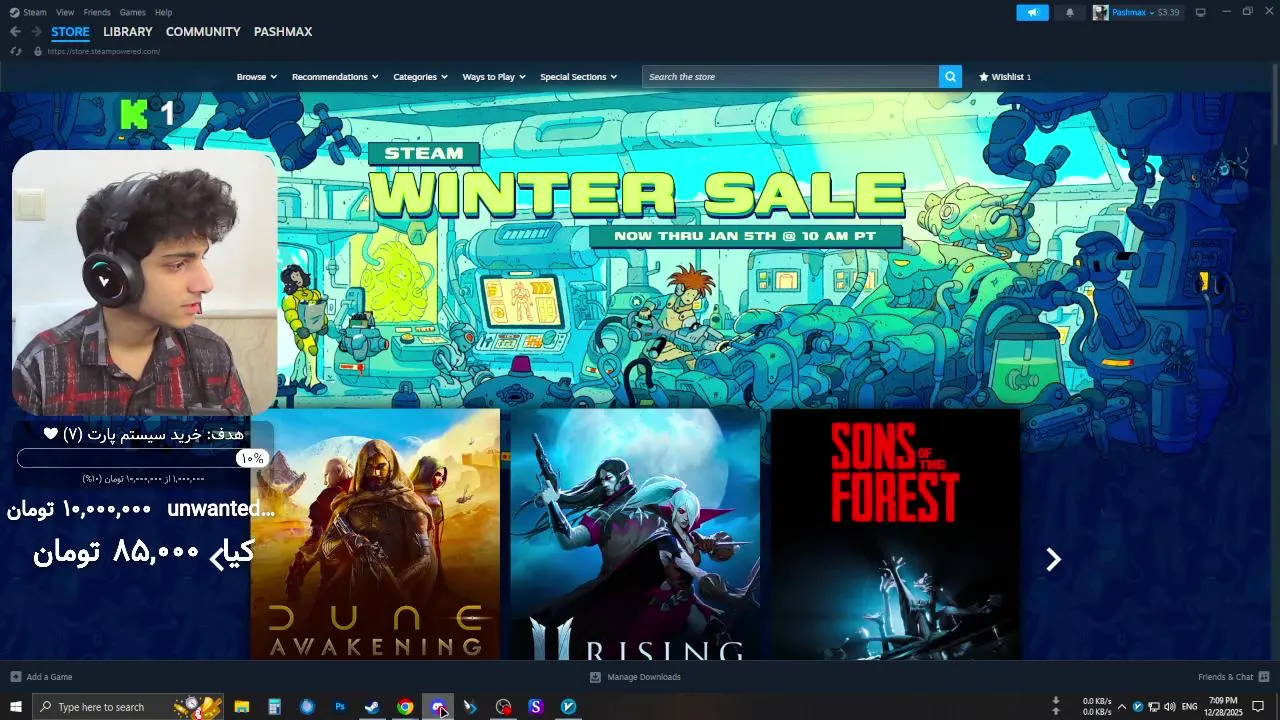Expand the Special Sections dropdown
1280x720 pixels.
578,77
